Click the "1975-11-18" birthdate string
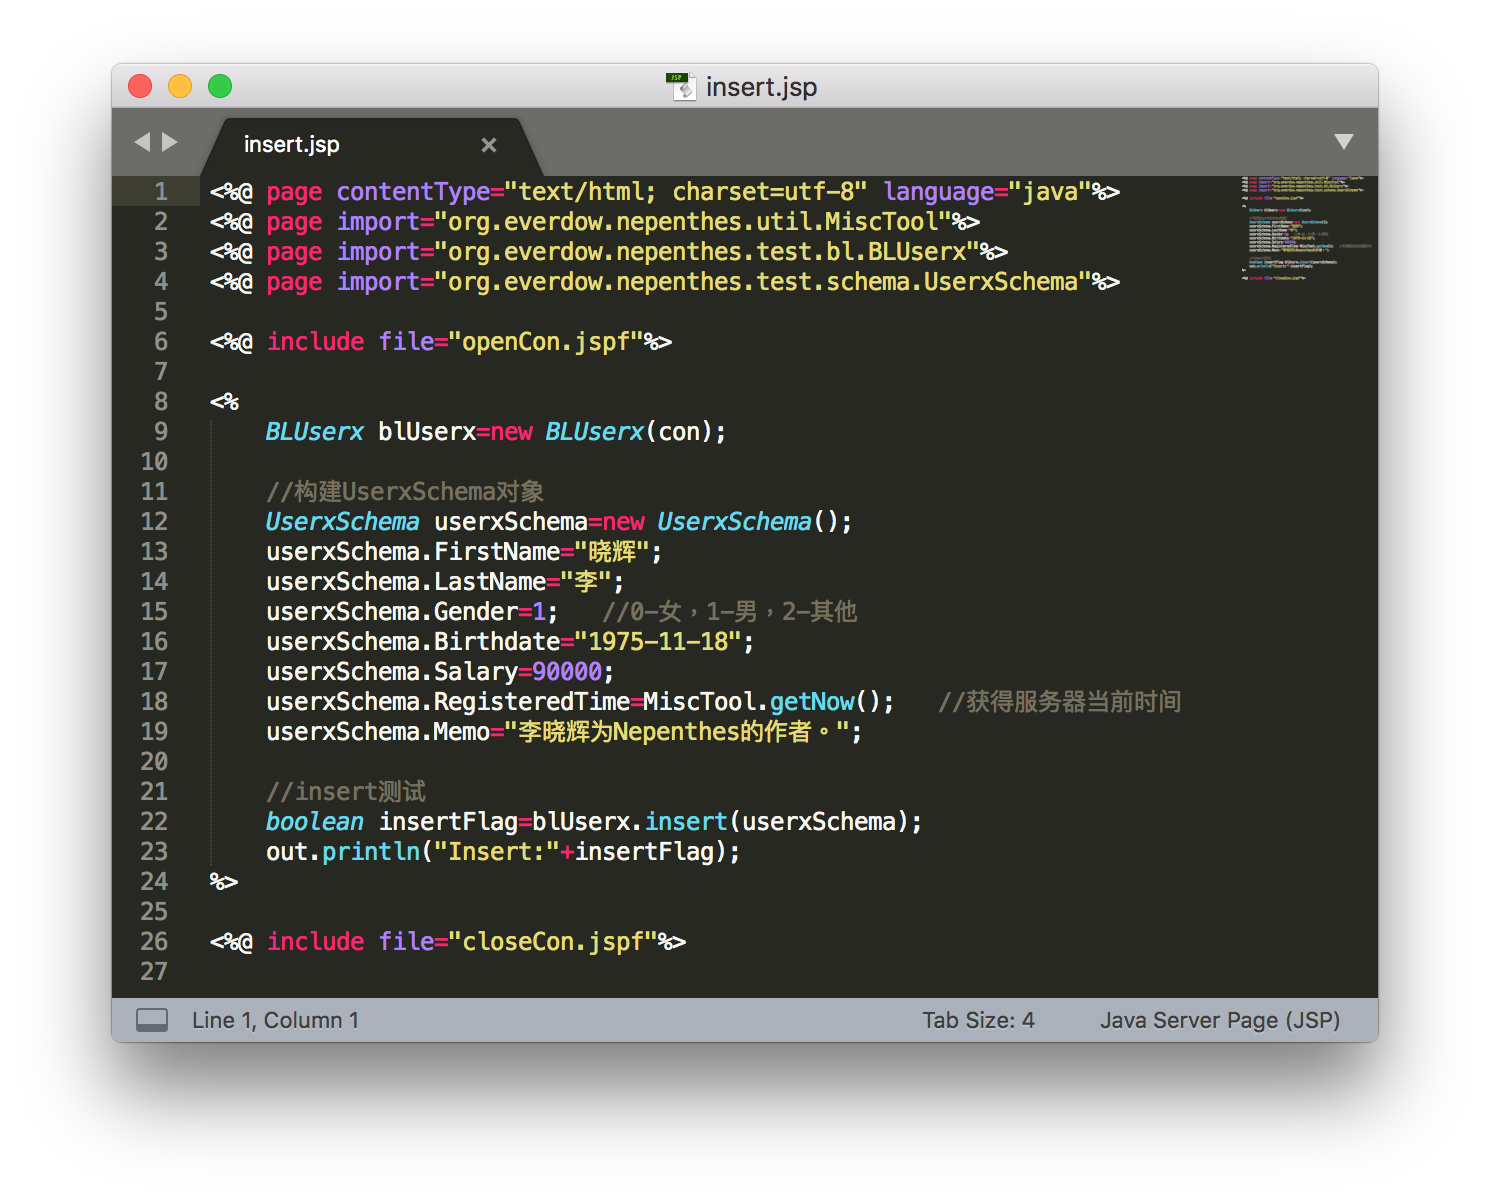 [x=657, y=641]
